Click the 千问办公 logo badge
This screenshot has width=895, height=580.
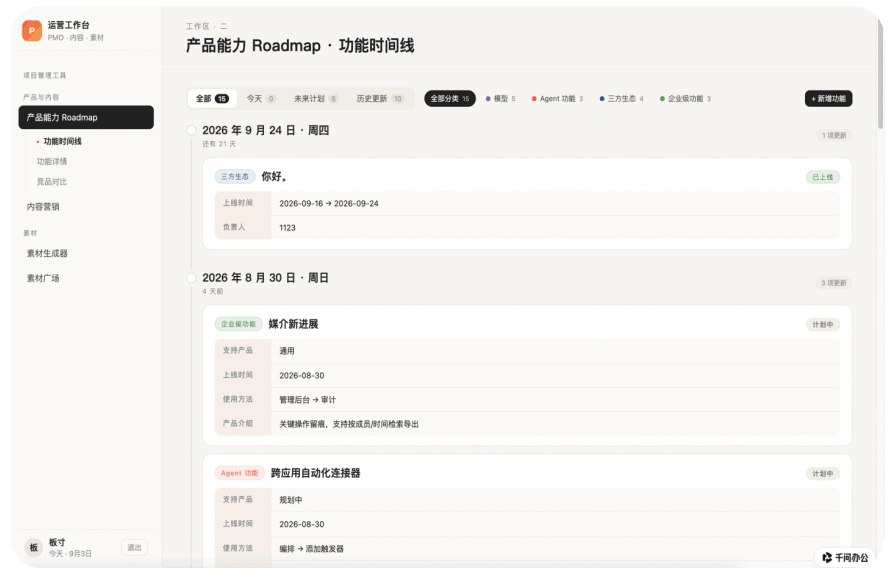[x=845, y=557]
